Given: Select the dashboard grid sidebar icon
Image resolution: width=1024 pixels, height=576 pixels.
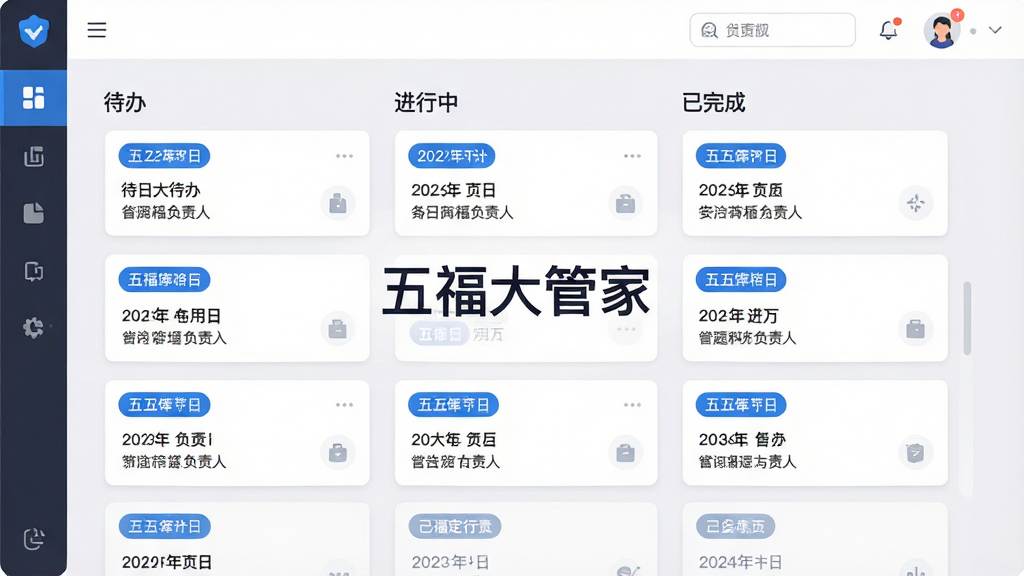Looking at the screenshot, I should pyautogui.click(x=33, y=98).
